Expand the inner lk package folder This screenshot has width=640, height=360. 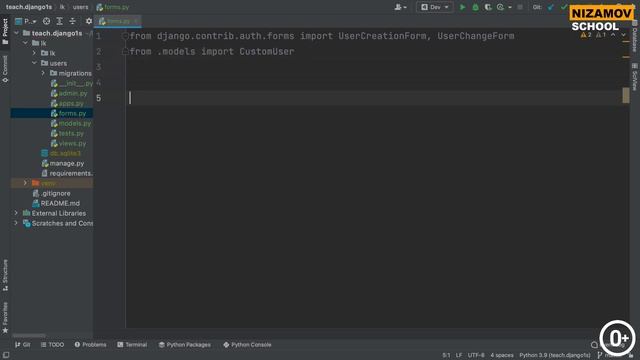[34, 53]
